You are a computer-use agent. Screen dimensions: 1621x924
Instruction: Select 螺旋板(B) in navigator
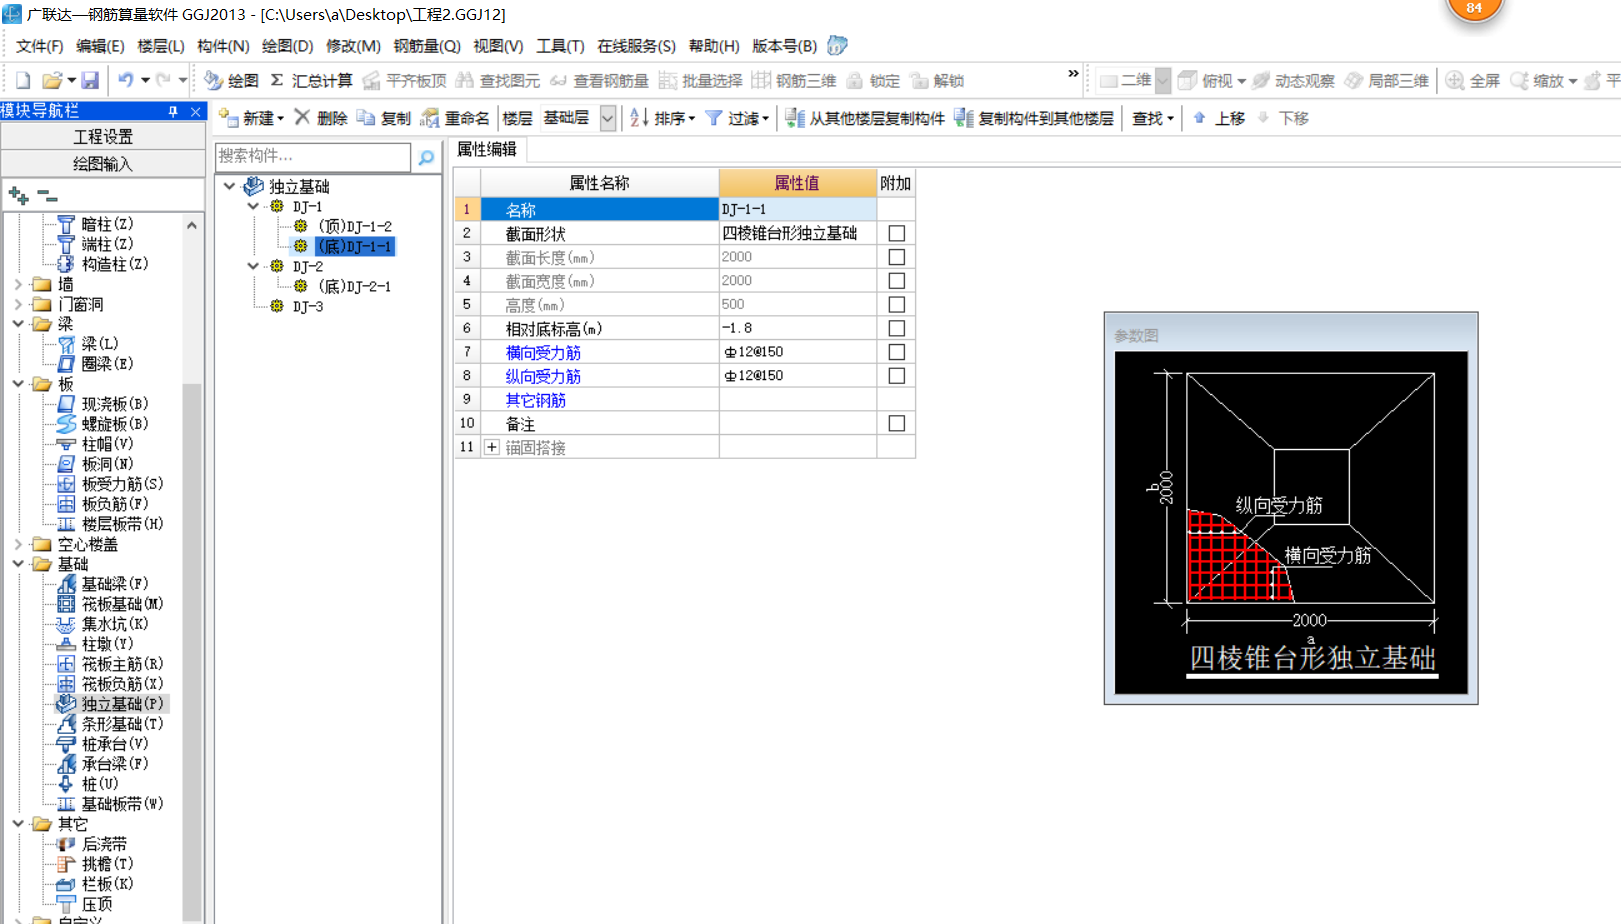point(115,424)
